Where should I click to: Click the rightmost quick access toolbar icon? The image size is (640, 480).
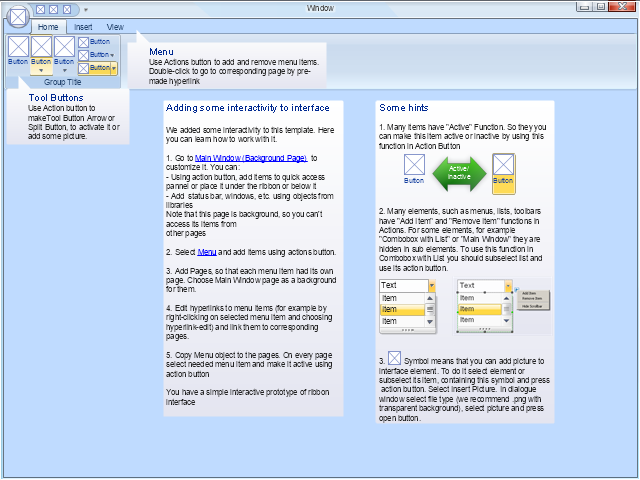pos(67,9)
